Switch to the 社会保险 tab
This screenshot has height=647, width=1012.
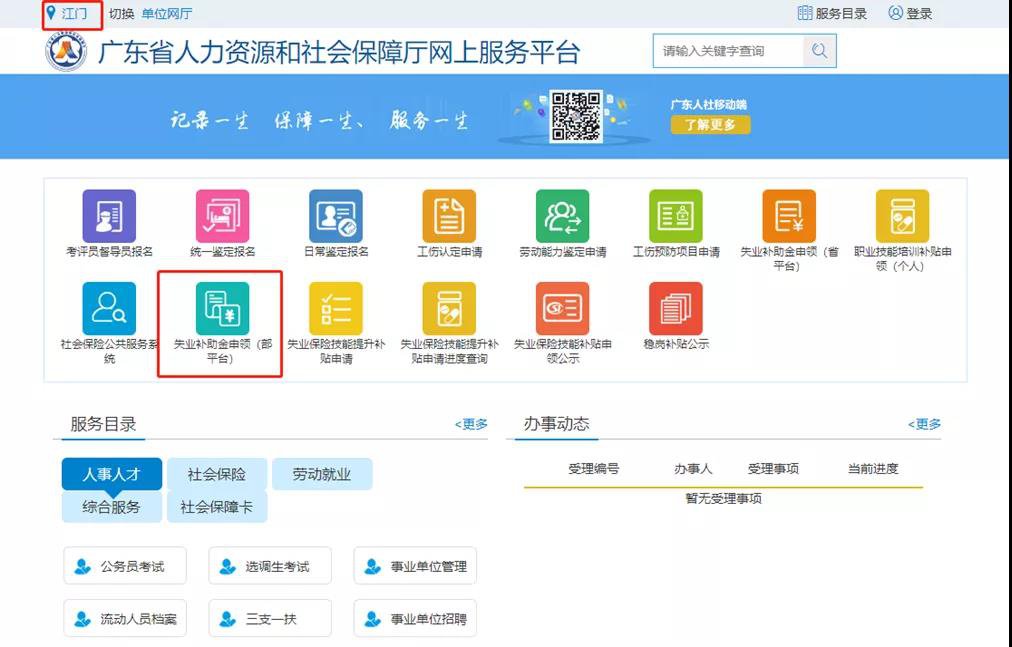(x=217, y=474)
